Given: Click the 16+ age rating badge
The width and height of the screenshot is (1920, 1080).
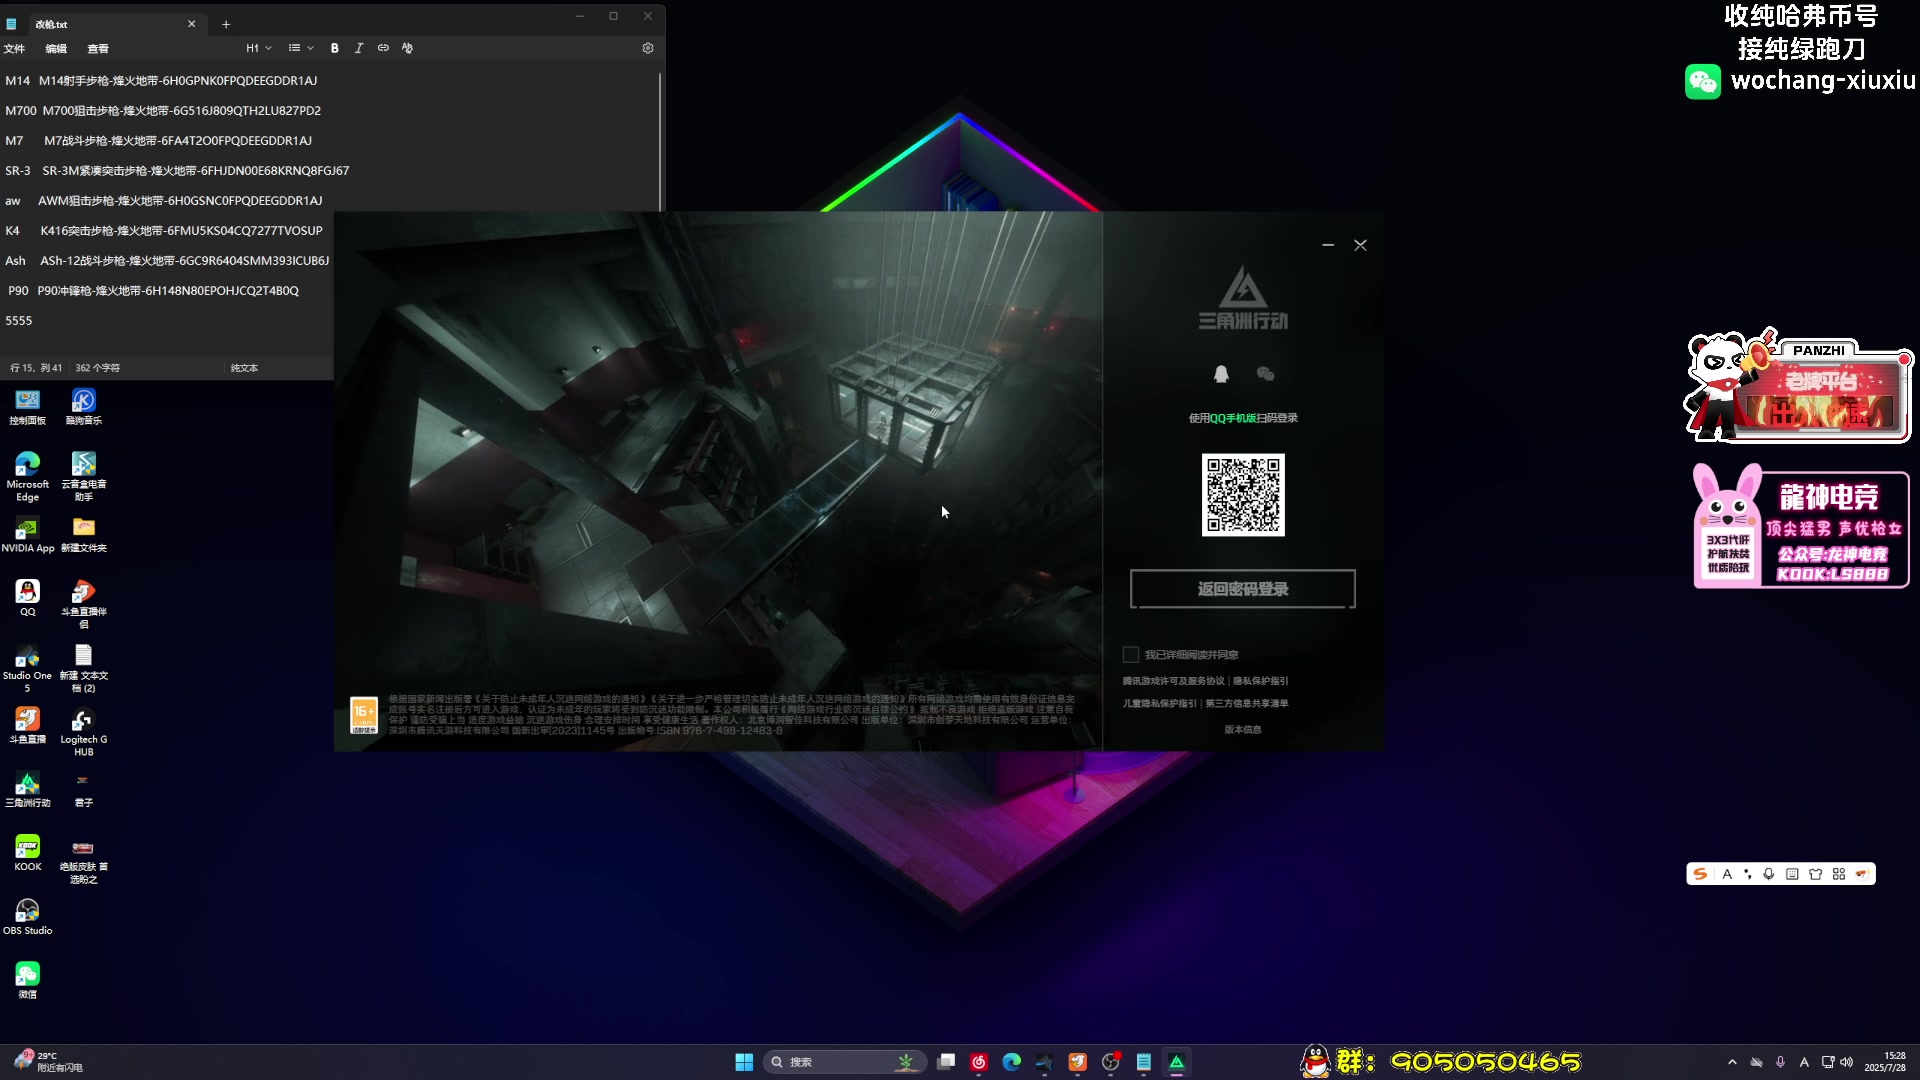Looking at the screenshot, I should [x=364, y=716].
